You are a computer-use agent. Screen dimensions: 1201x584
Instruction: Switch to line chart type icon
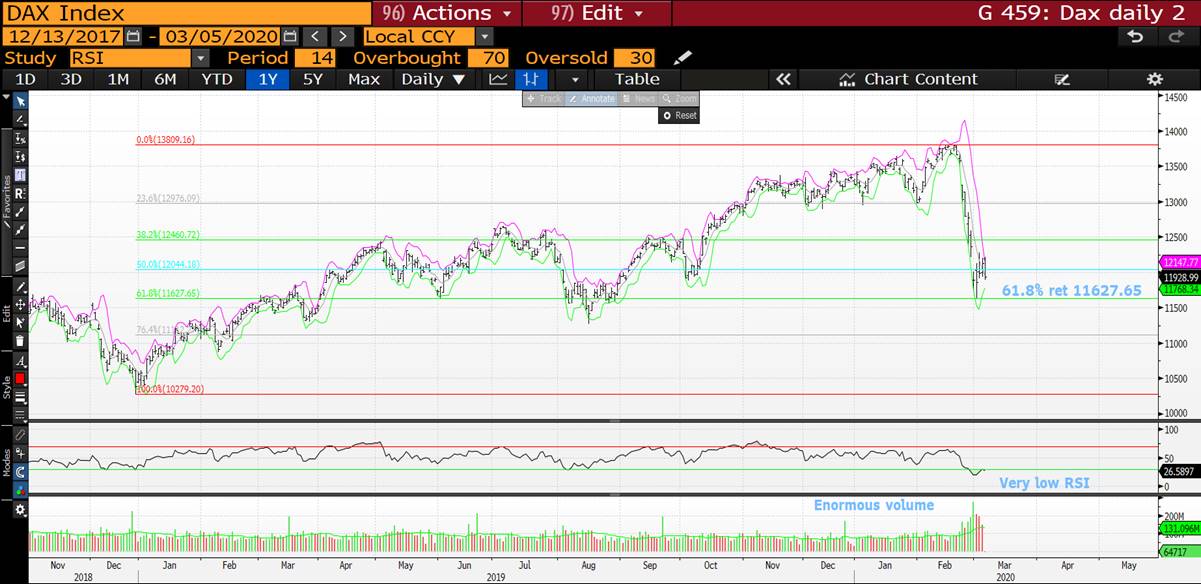[x=498, y=79]
